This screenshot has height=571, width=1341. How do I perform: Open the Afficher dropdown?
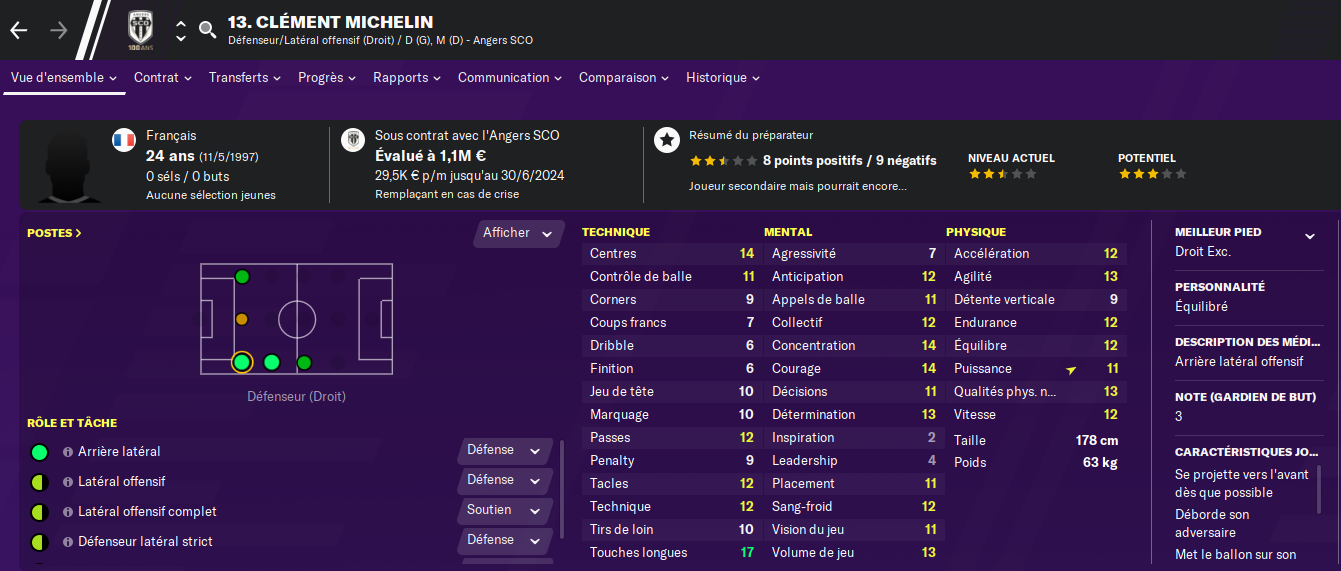click(x=517, y=233)
